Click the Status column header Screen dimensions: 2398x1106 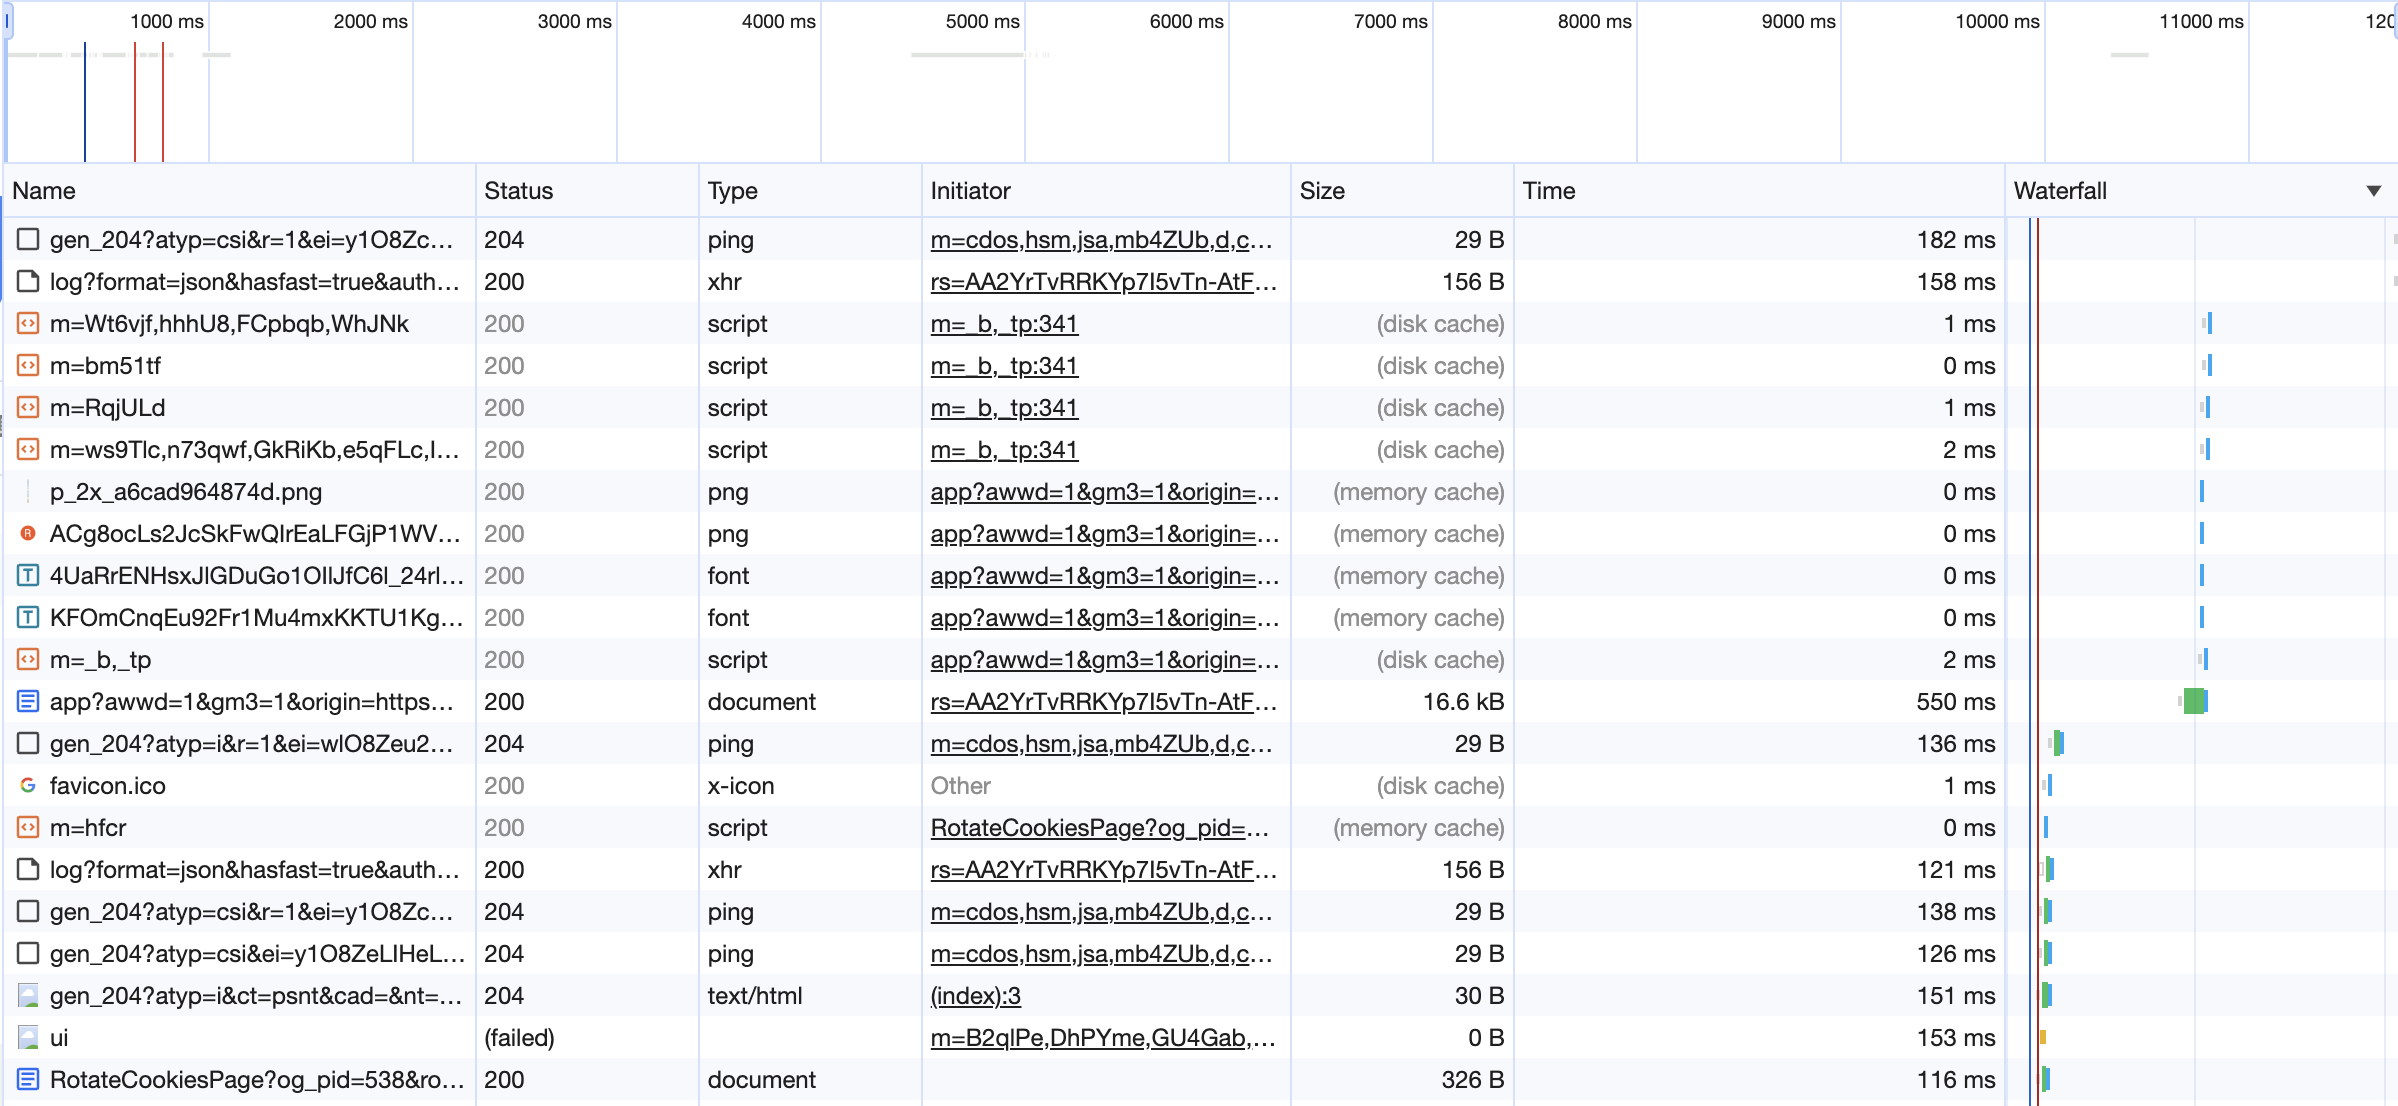click(x=518, y=191)
